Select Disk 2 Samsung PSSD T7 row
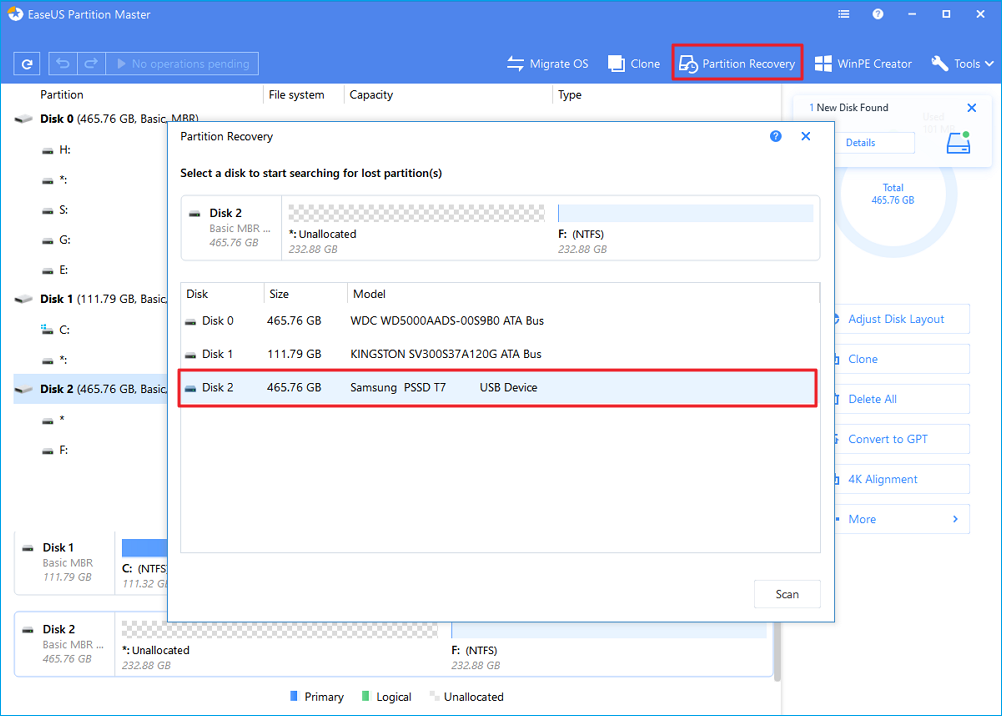Image resolution: width=1002 pixels, height=716 pixels. pos(498,387)
